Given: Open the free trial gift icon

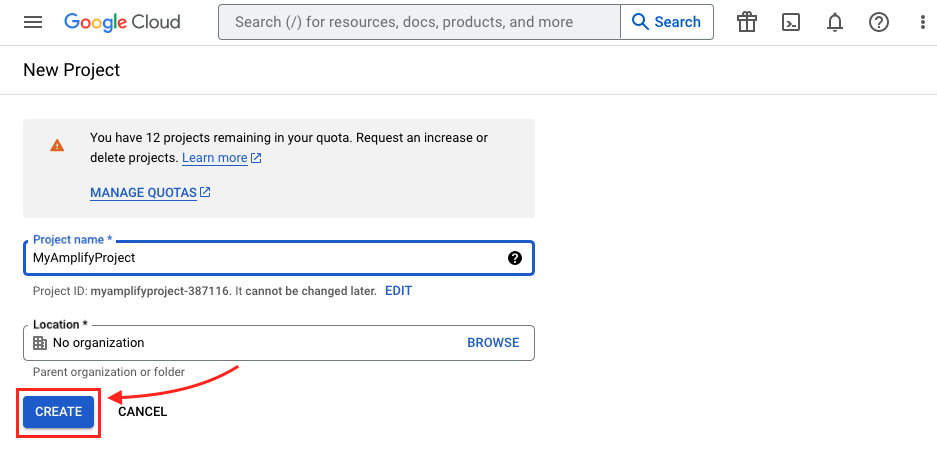Looking at the screenshot, I should click(747, 22).
